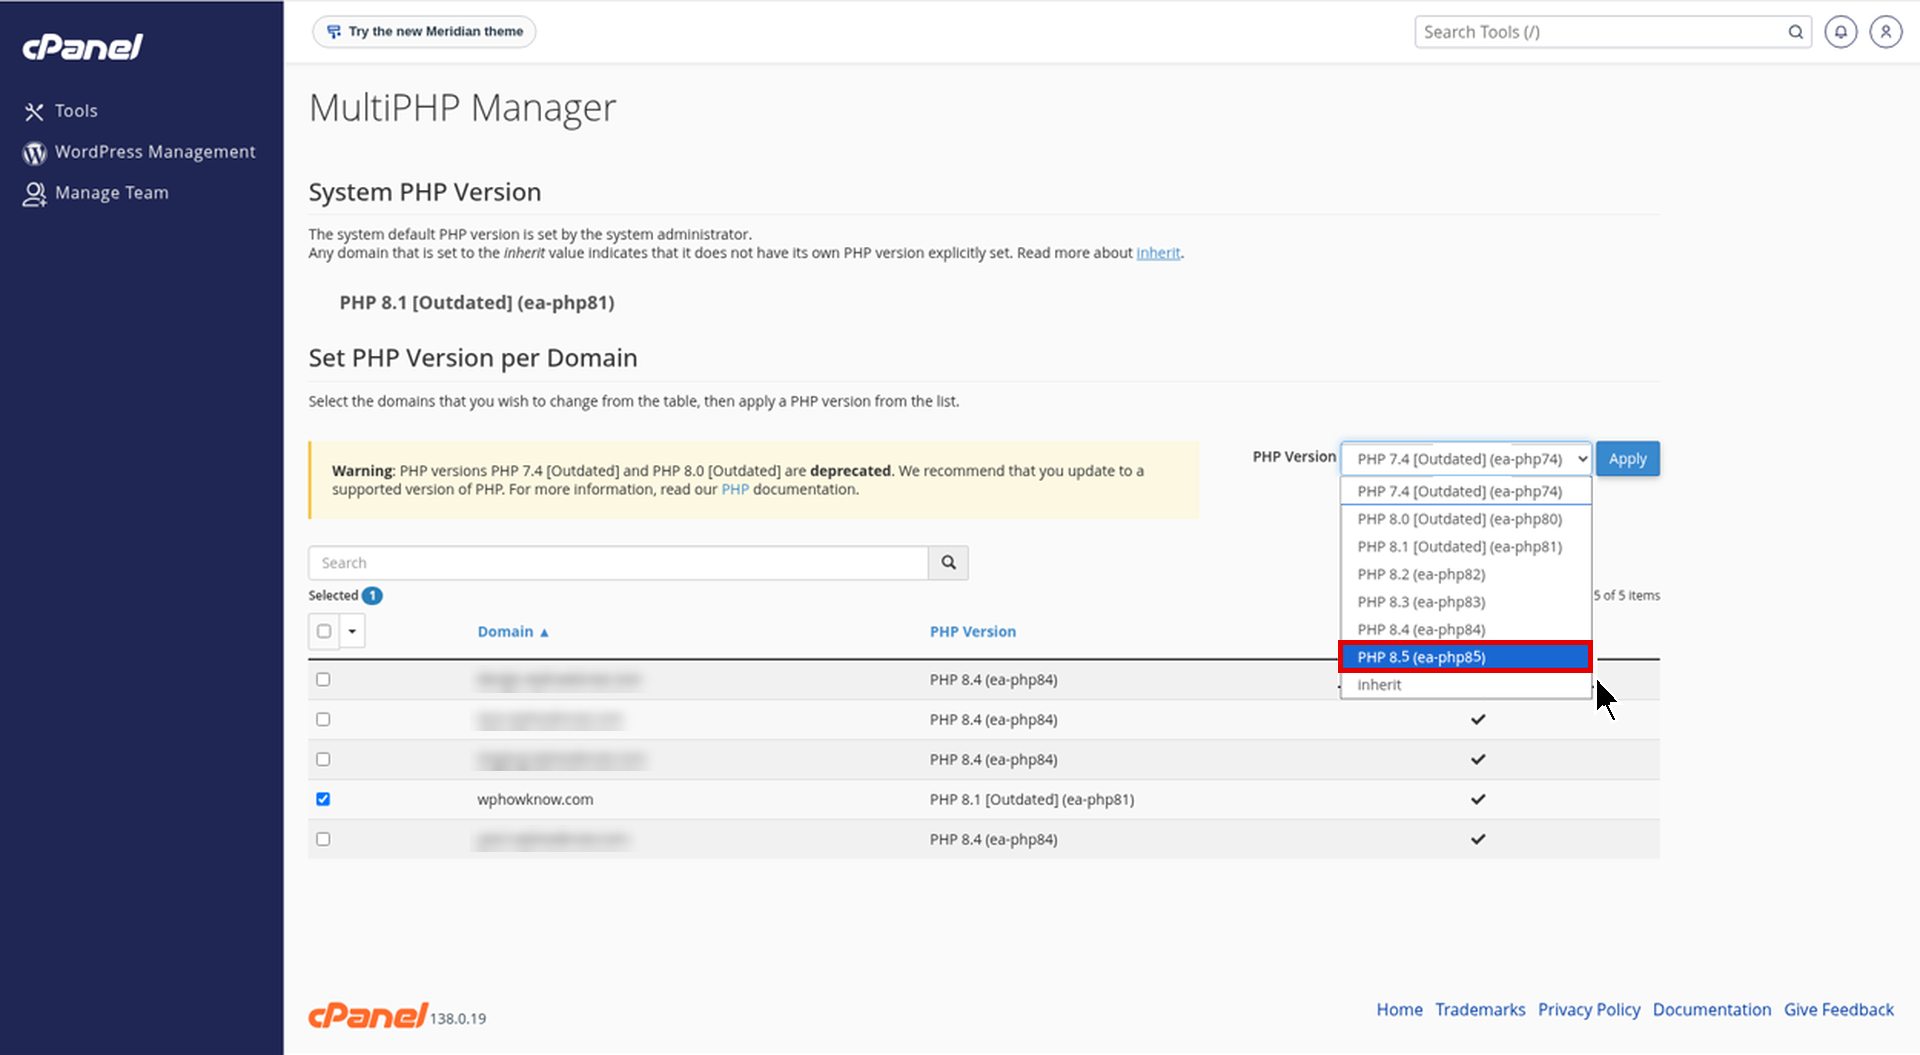
Task: Open the user account icon
Action: coord(1886,32)
